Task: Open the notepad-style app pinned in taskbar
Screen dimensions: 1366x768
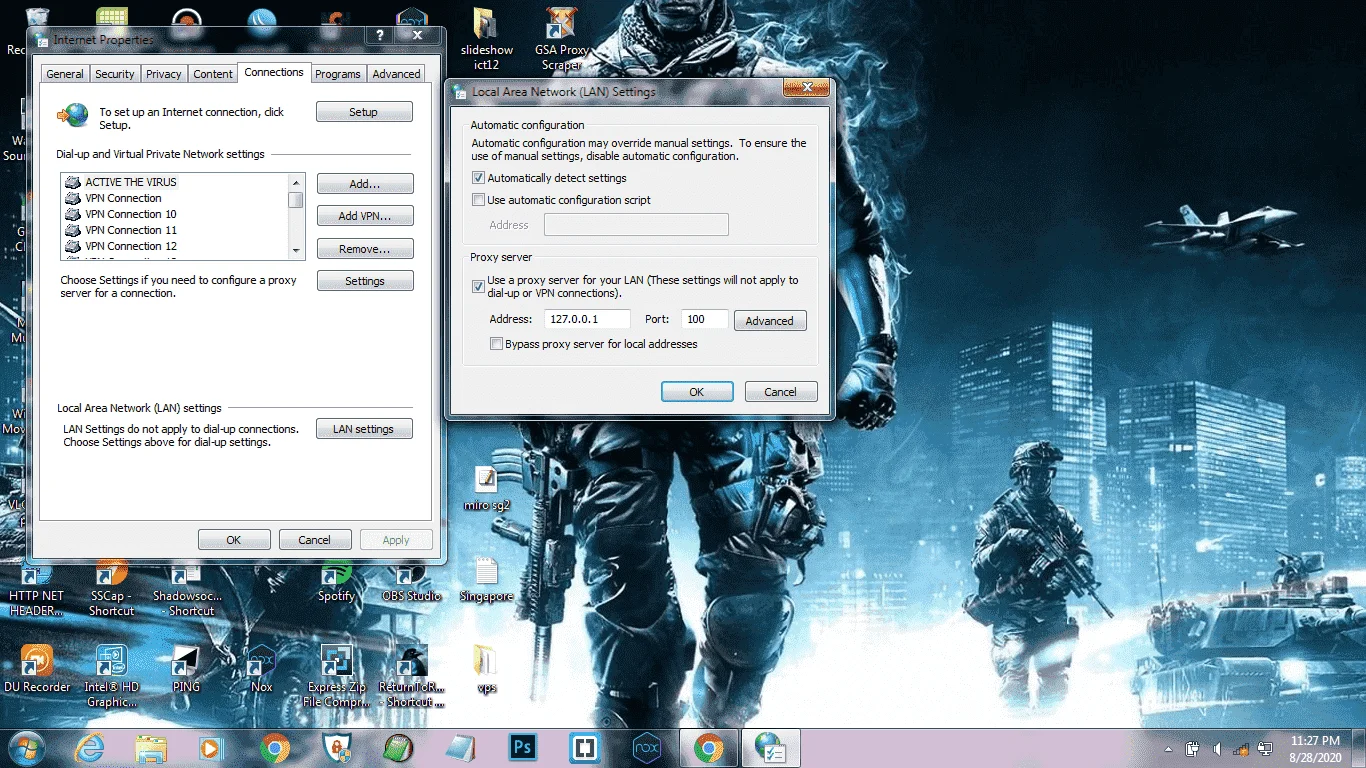Action: (460, 748)
